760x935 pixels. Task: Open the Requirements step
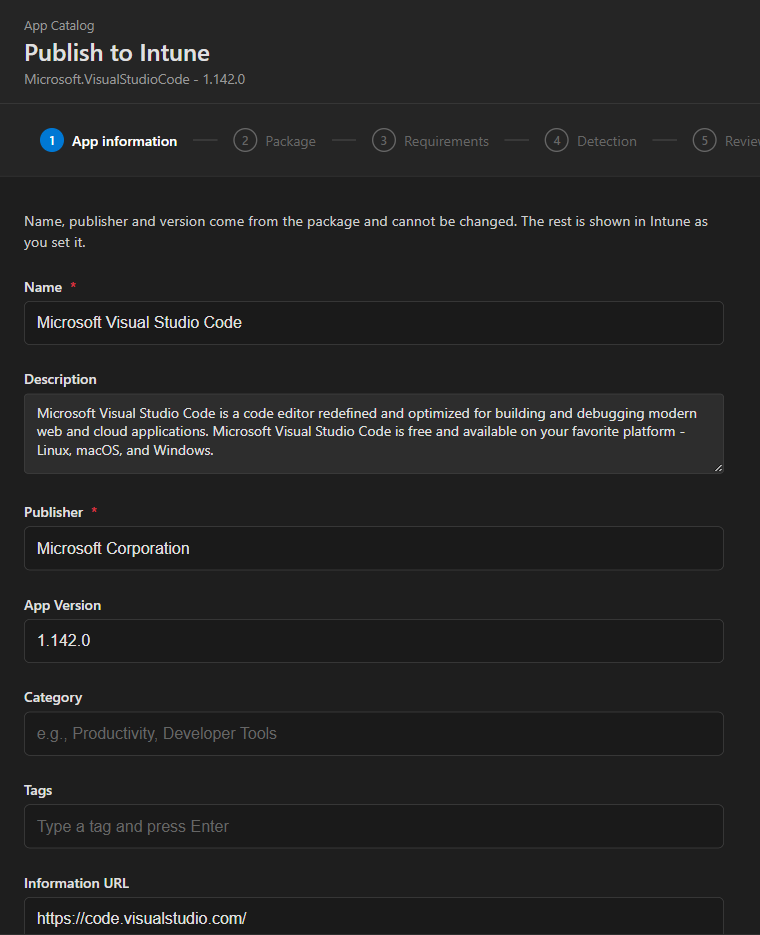point(430,141)
